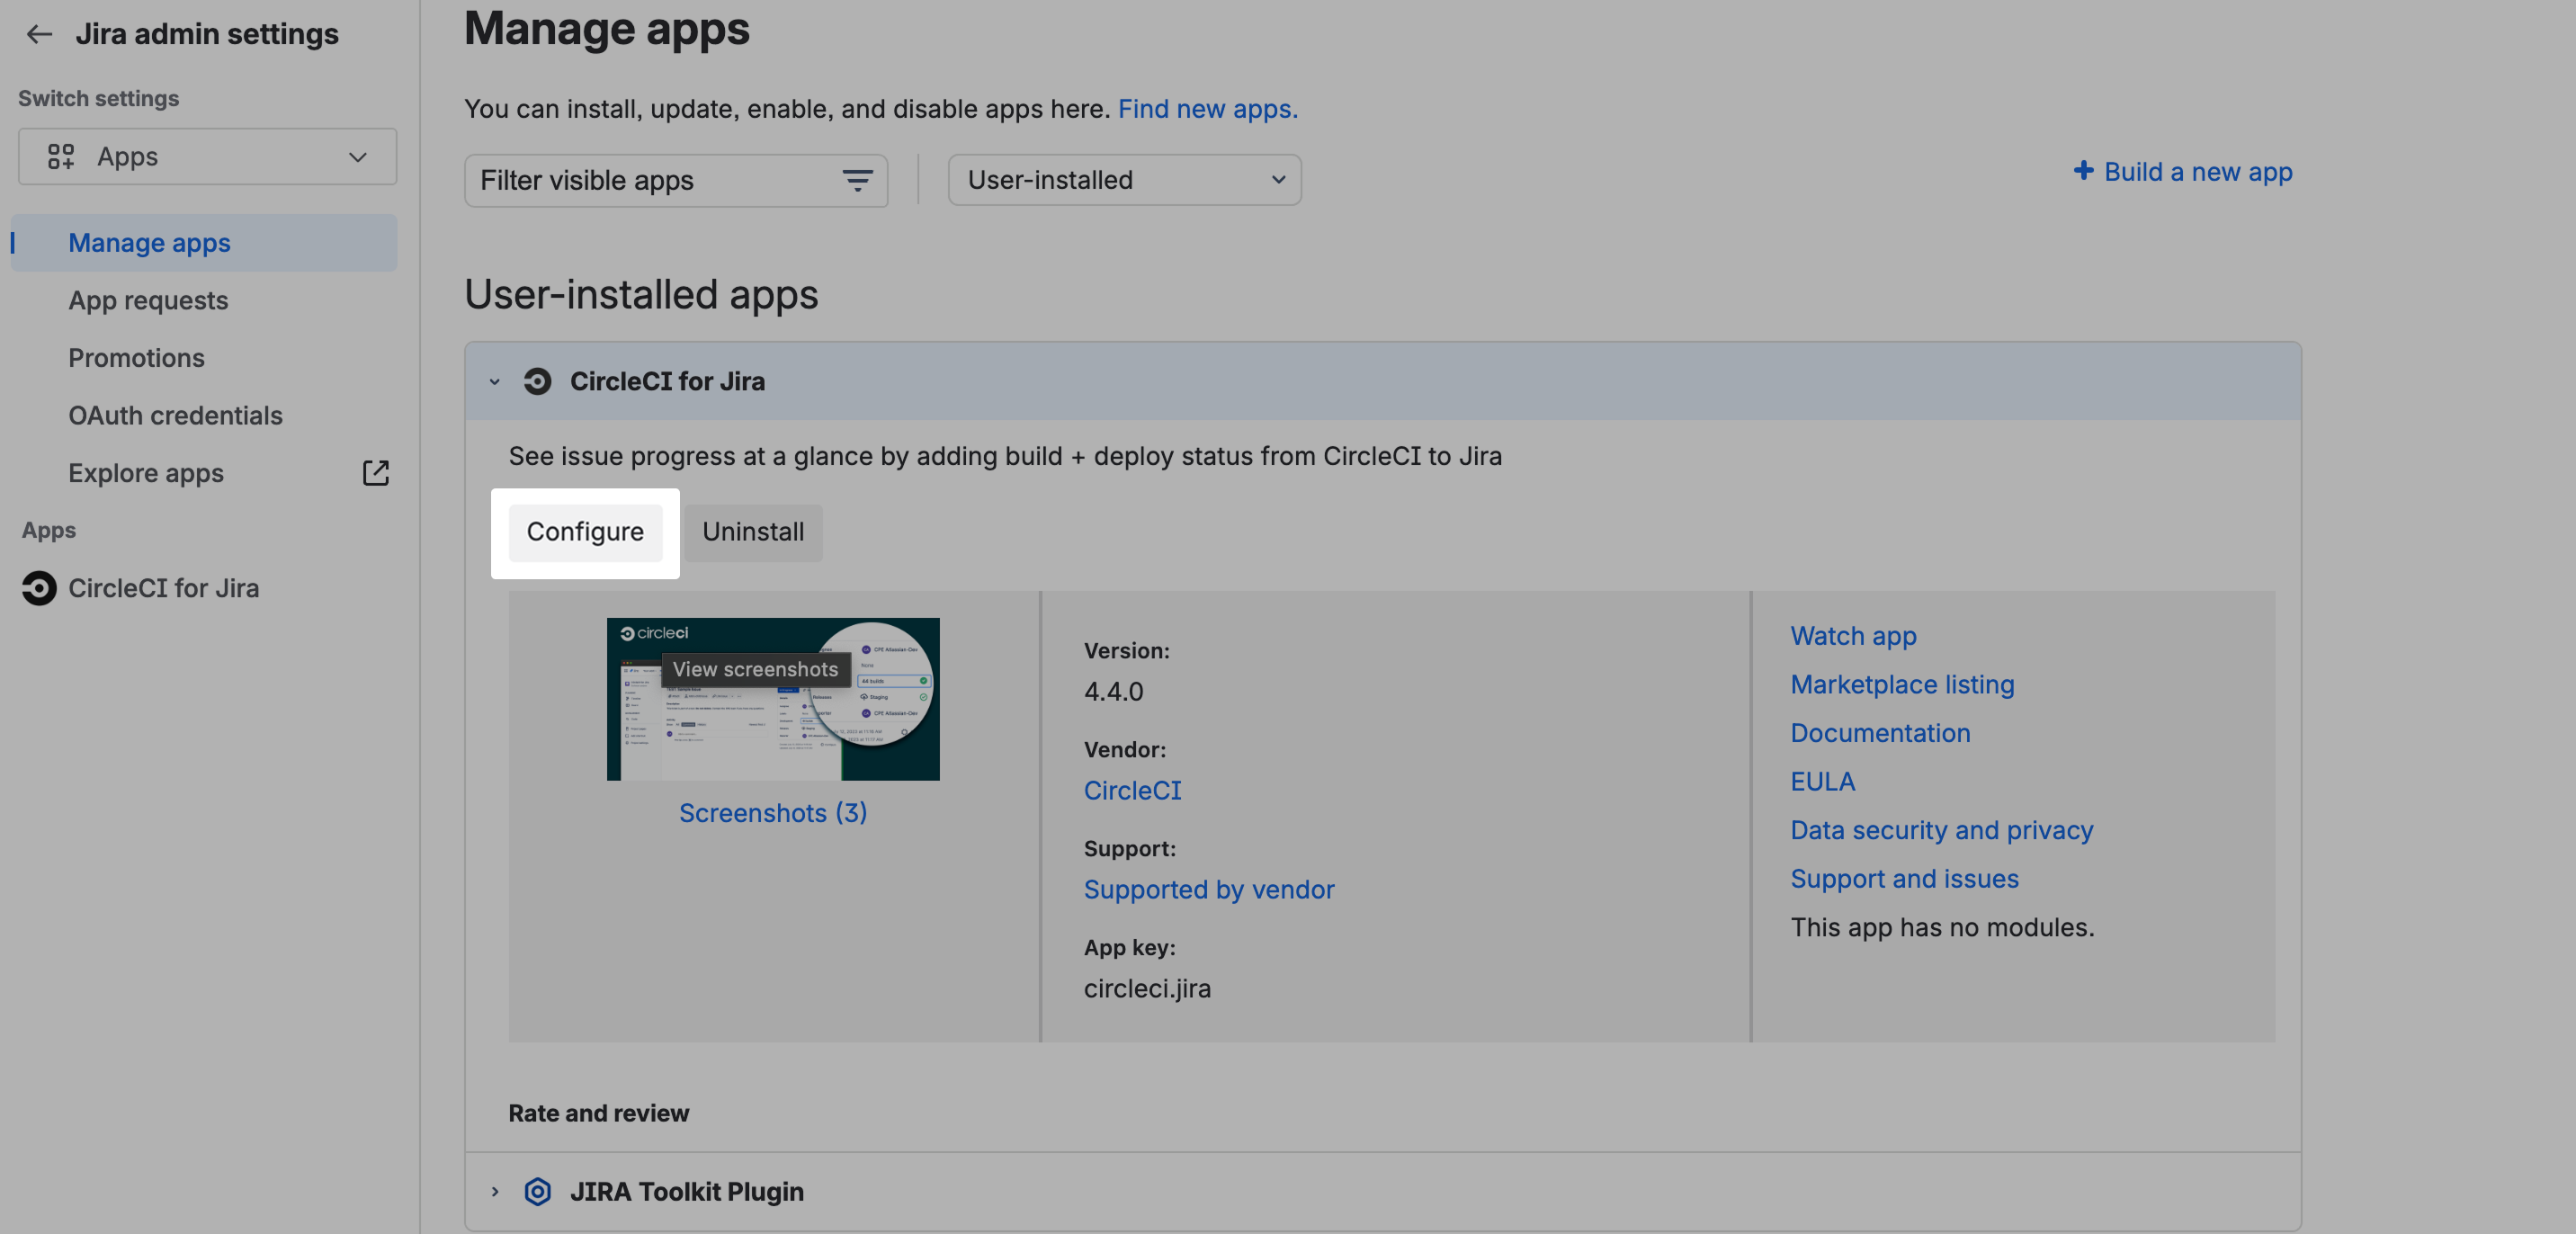Click the Filter visible apps input field

(x=676, y=180)
